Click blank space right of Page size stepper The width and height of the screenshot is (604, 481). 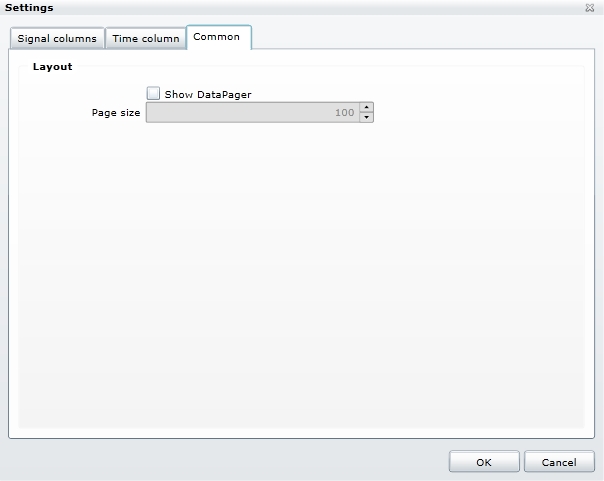tap(470, 113)
